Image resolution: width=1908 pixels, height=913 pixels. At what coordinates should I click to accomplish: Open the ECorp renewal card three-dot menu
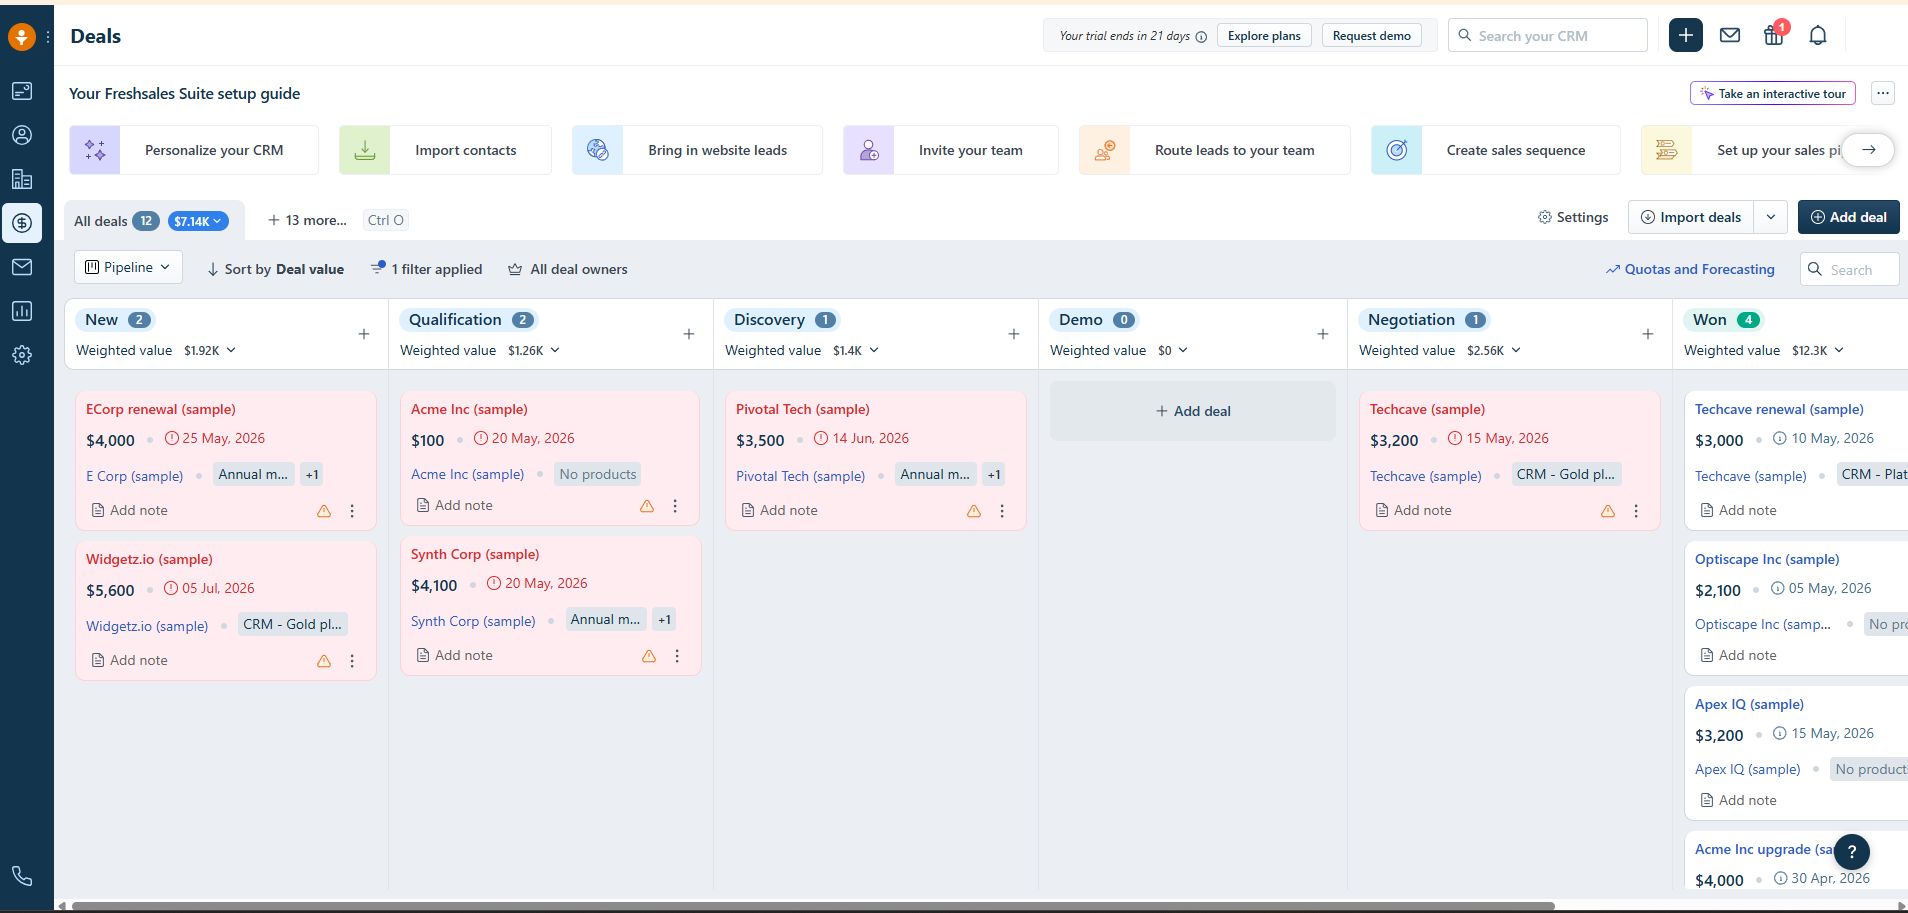coord(352,511)
